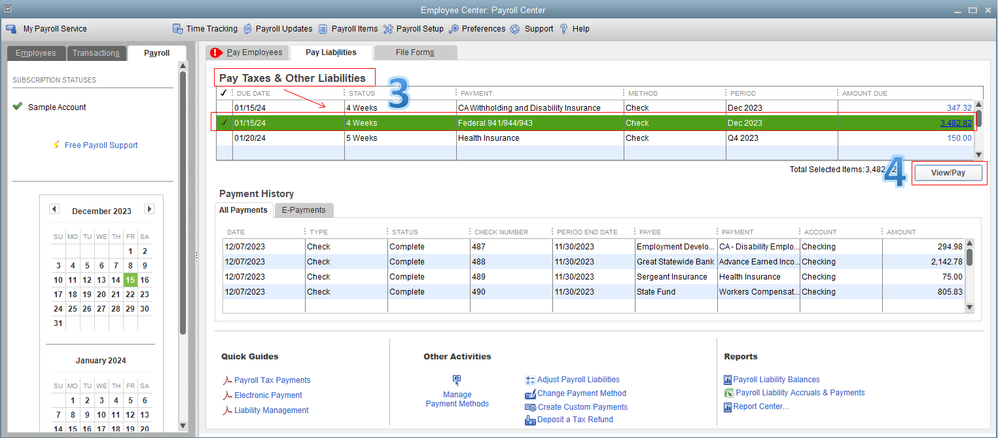Open the Help question mark icon
Screen dimensions: 998x438
tap(564, 29)
